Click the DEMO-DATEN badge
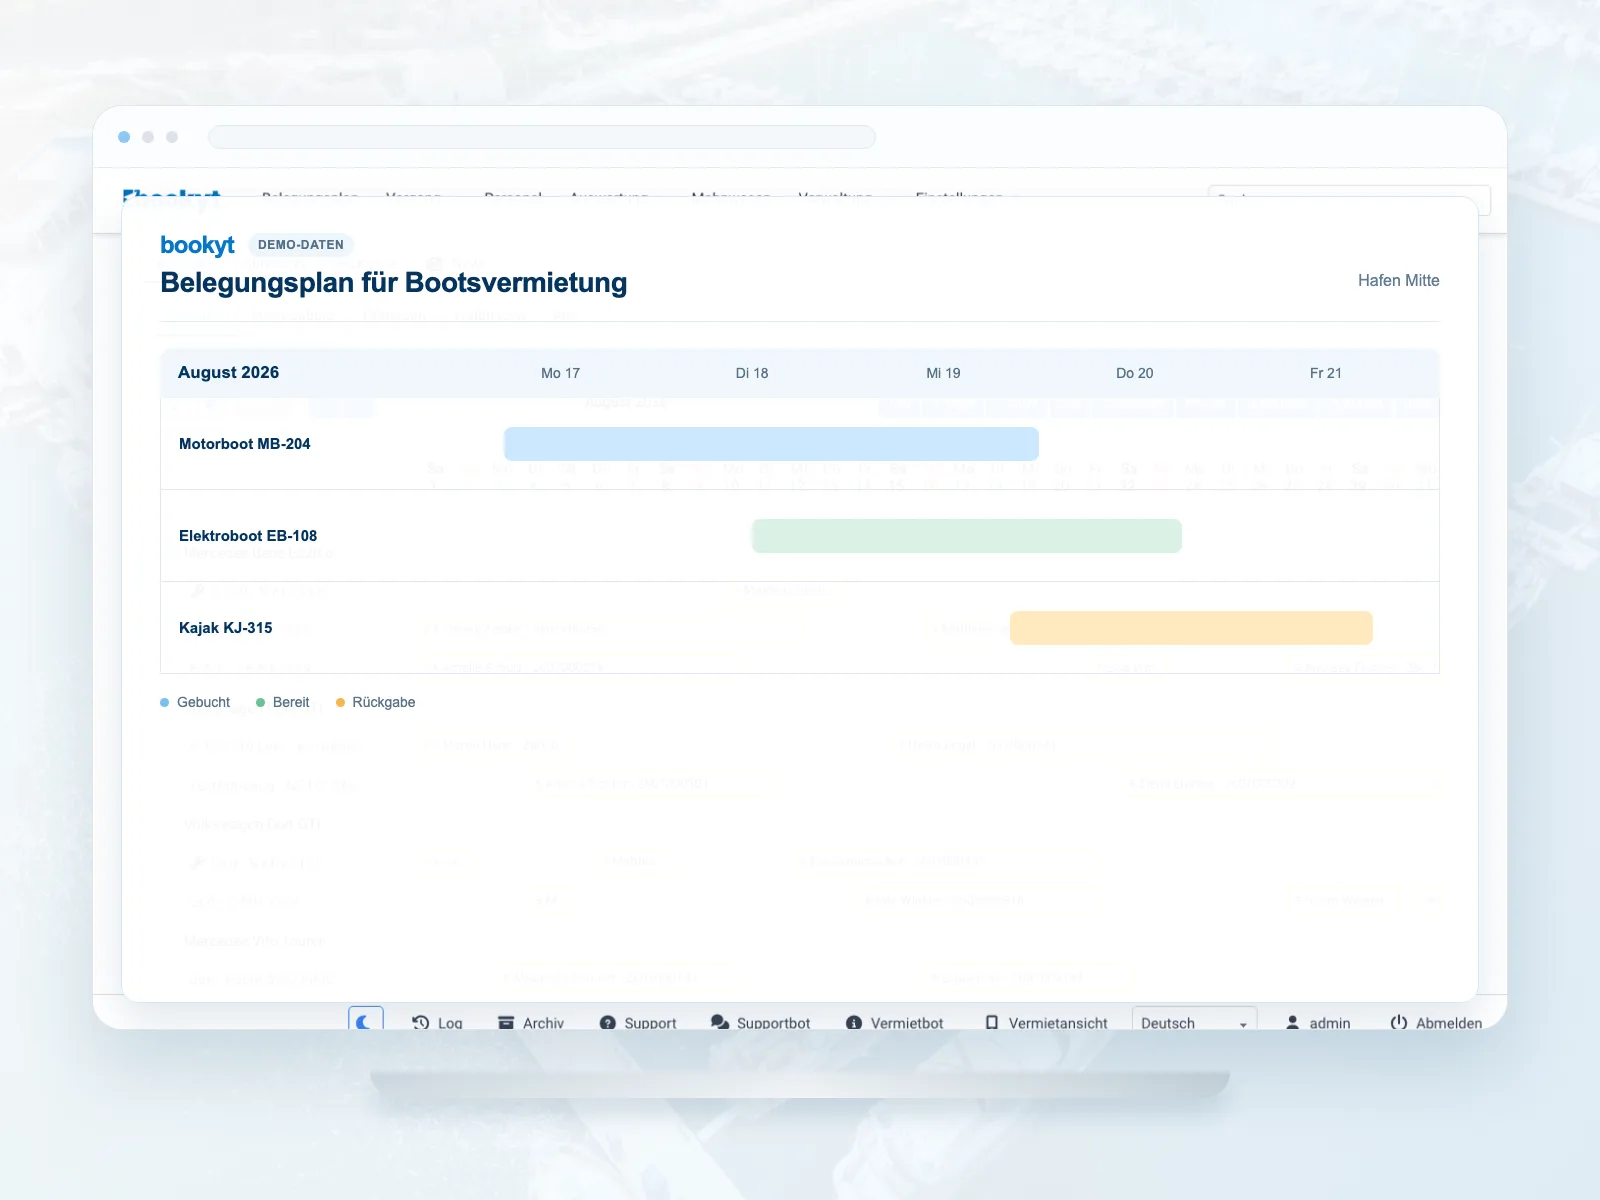 (301, 245)
